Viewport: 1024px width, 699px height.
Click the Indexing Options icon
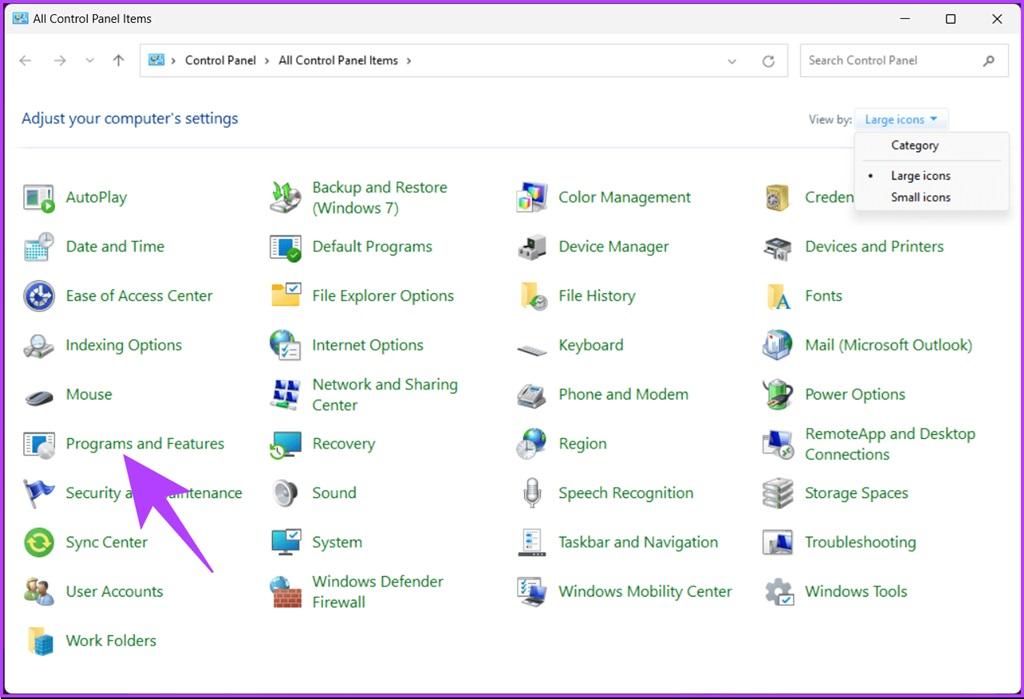tap(39, 345)
